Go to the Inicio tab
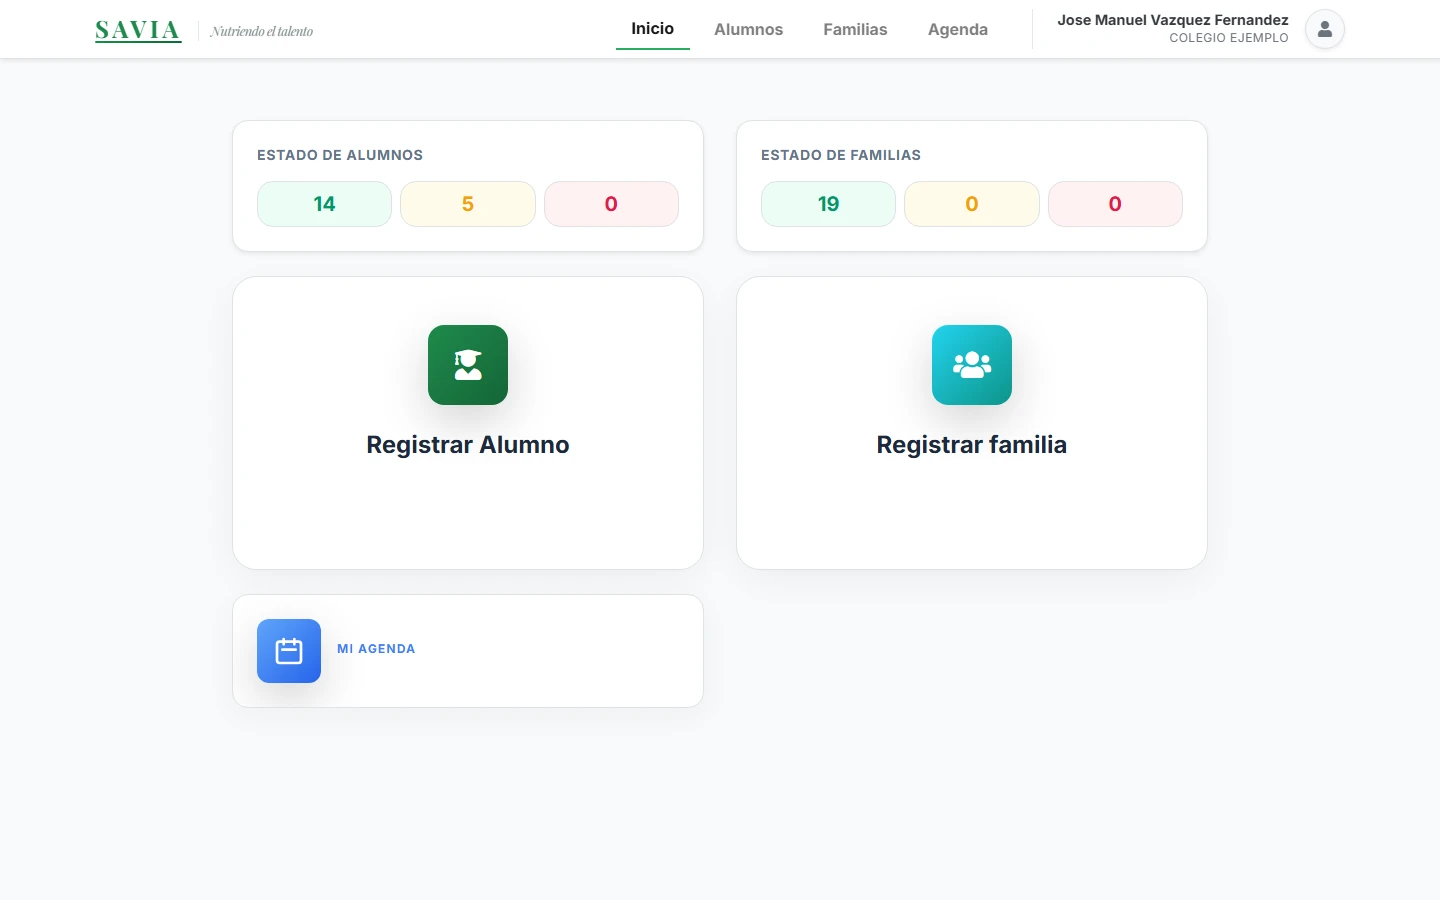The width and height of the screenshot is (1440, 900). pos(653,29)
